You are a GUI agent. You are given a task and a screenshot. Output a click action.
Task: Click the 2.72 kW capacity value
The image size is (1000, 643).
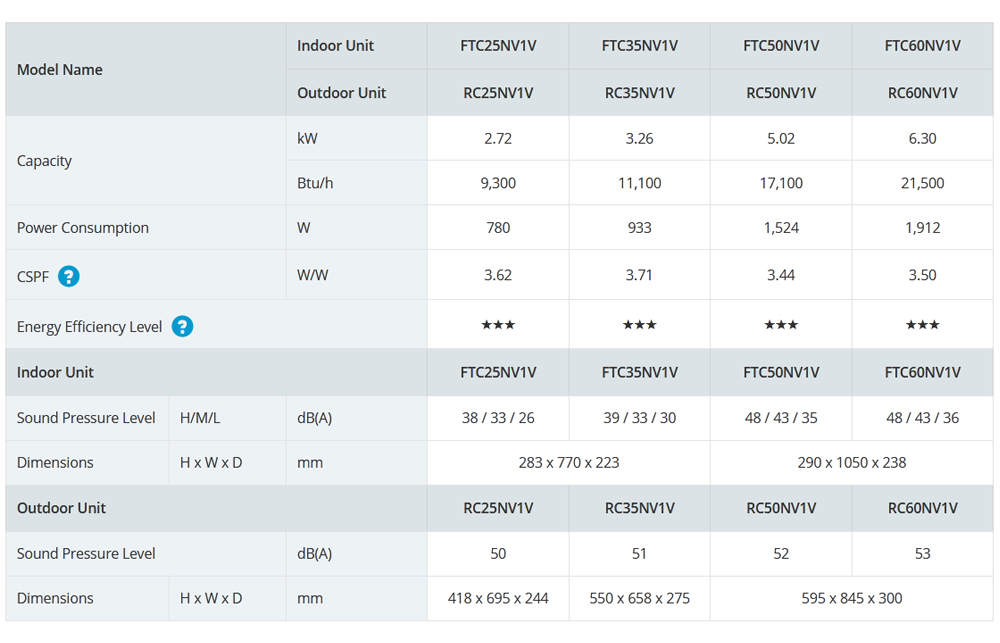pos(498,138)
